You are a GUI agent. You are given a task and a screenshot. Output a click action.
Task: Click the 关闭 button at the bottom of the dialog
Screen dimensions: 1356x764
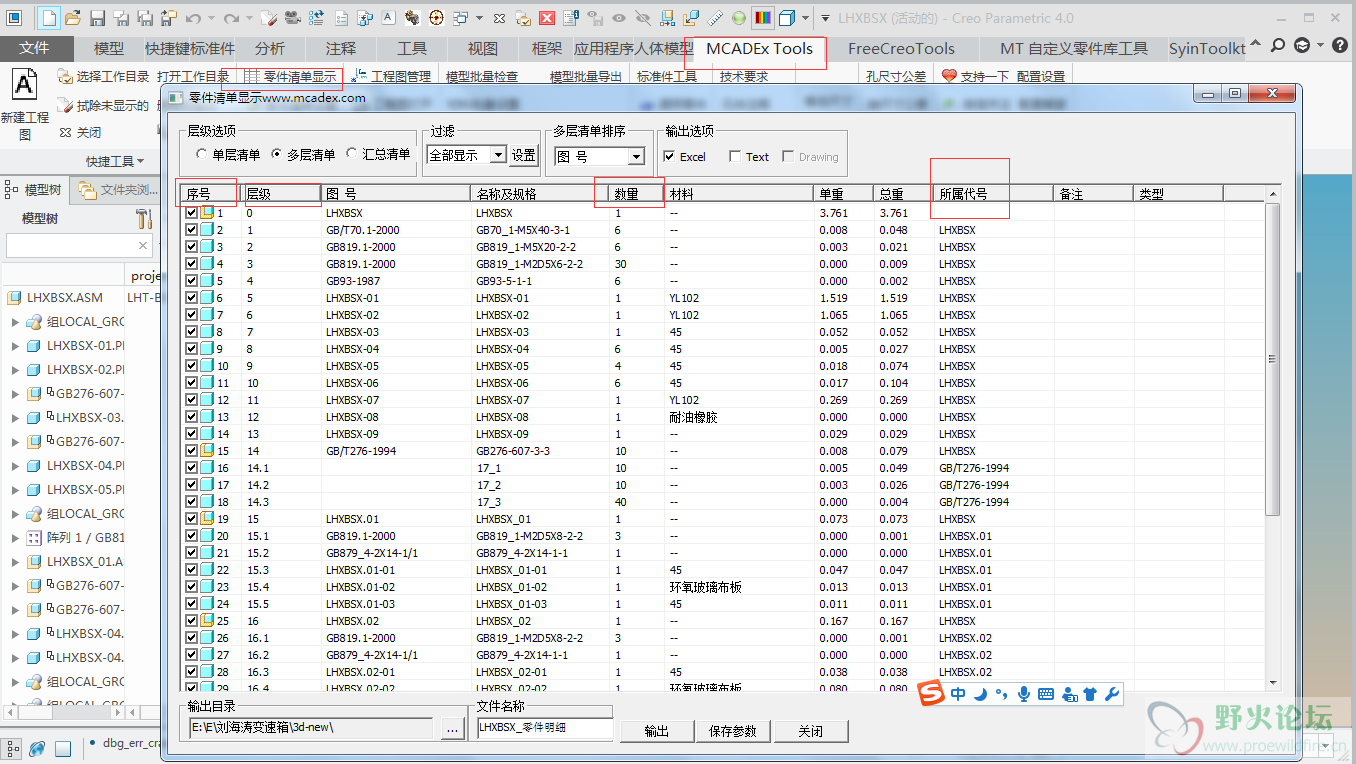pyautogui.click(x=811, y=731)
